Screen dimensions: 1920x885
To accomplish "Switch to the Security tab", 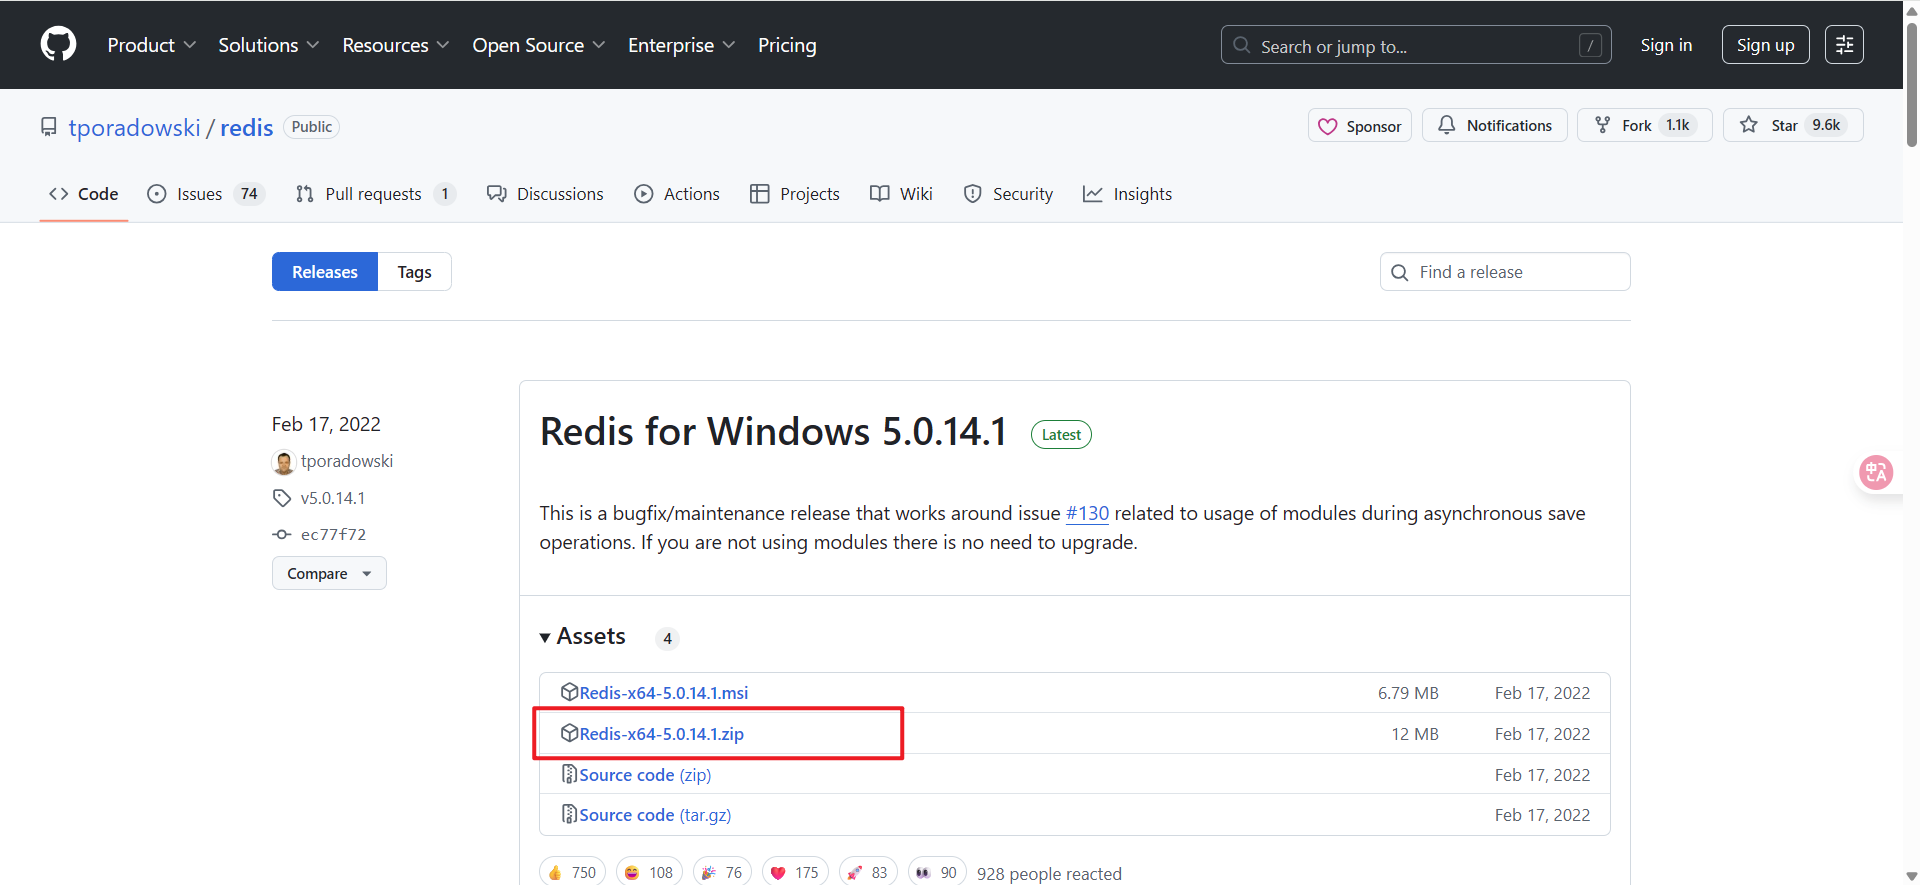I will coord(1008,194).
